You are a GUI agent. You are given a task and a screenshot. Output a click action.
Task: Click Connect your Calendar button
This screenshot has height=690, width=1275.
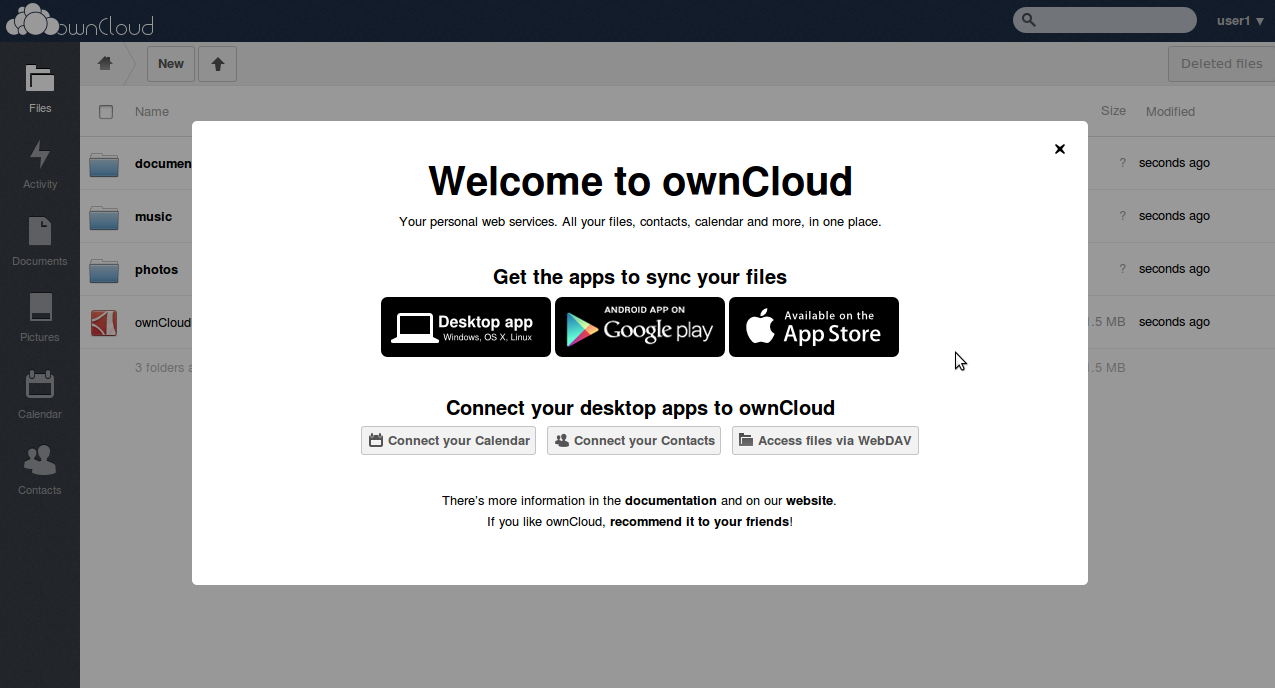[449, 441]
